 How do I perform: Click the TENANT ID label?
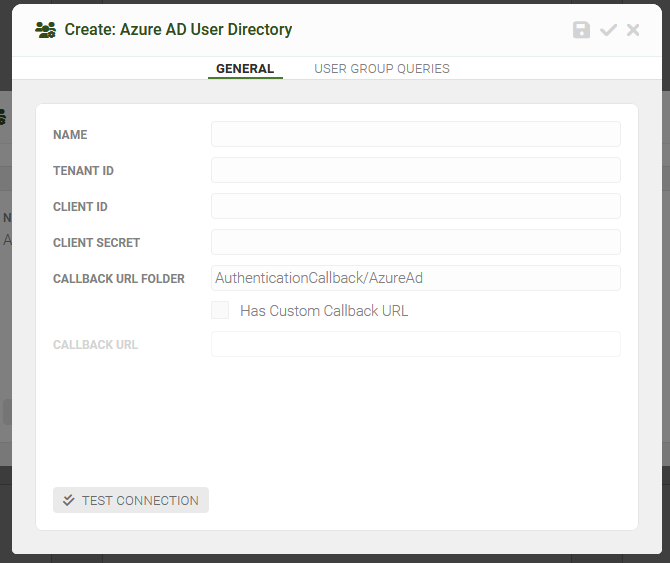coord(83,170)
